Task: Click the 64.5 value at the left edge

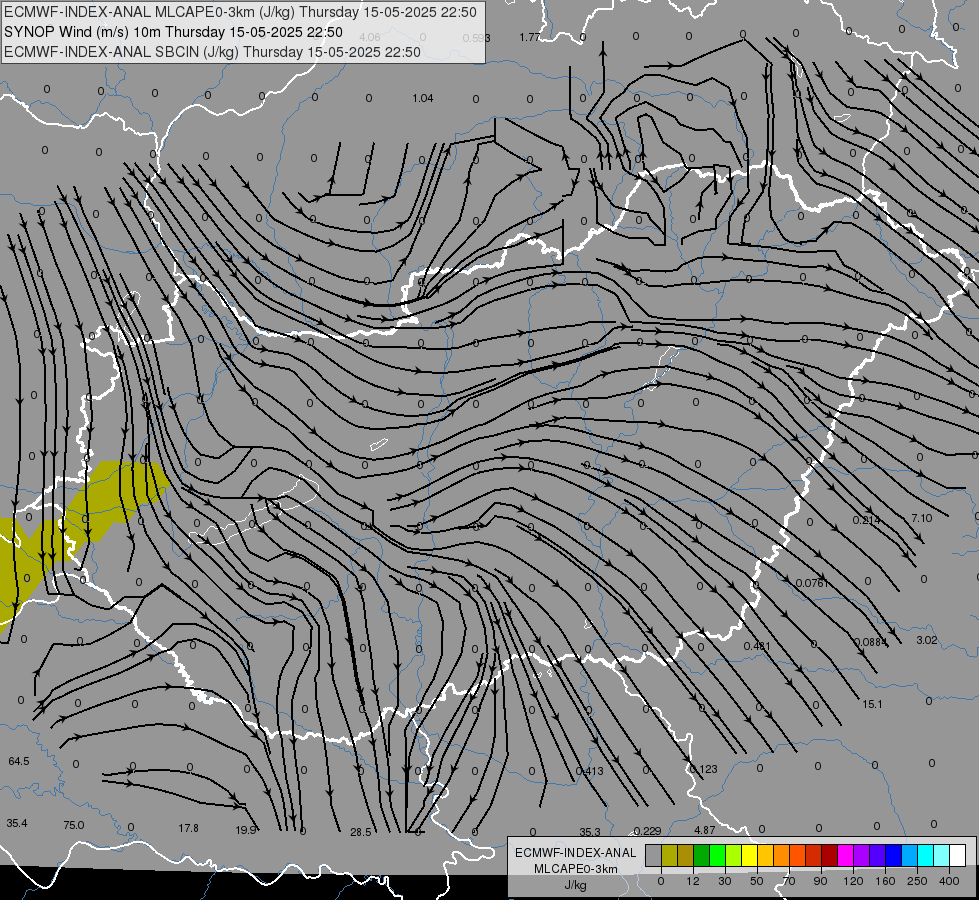Action: click(x=19, y=761)
